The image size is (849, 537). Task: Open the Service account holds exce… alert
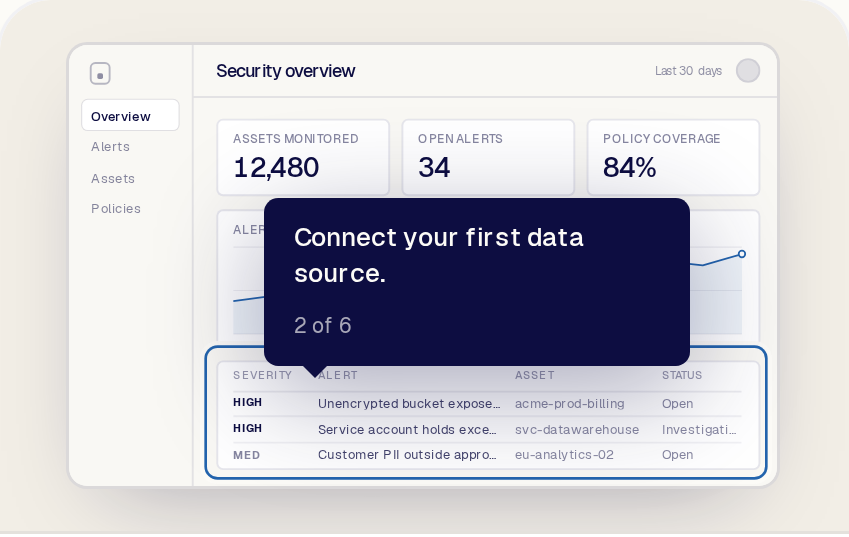click(x=407, y=430)
